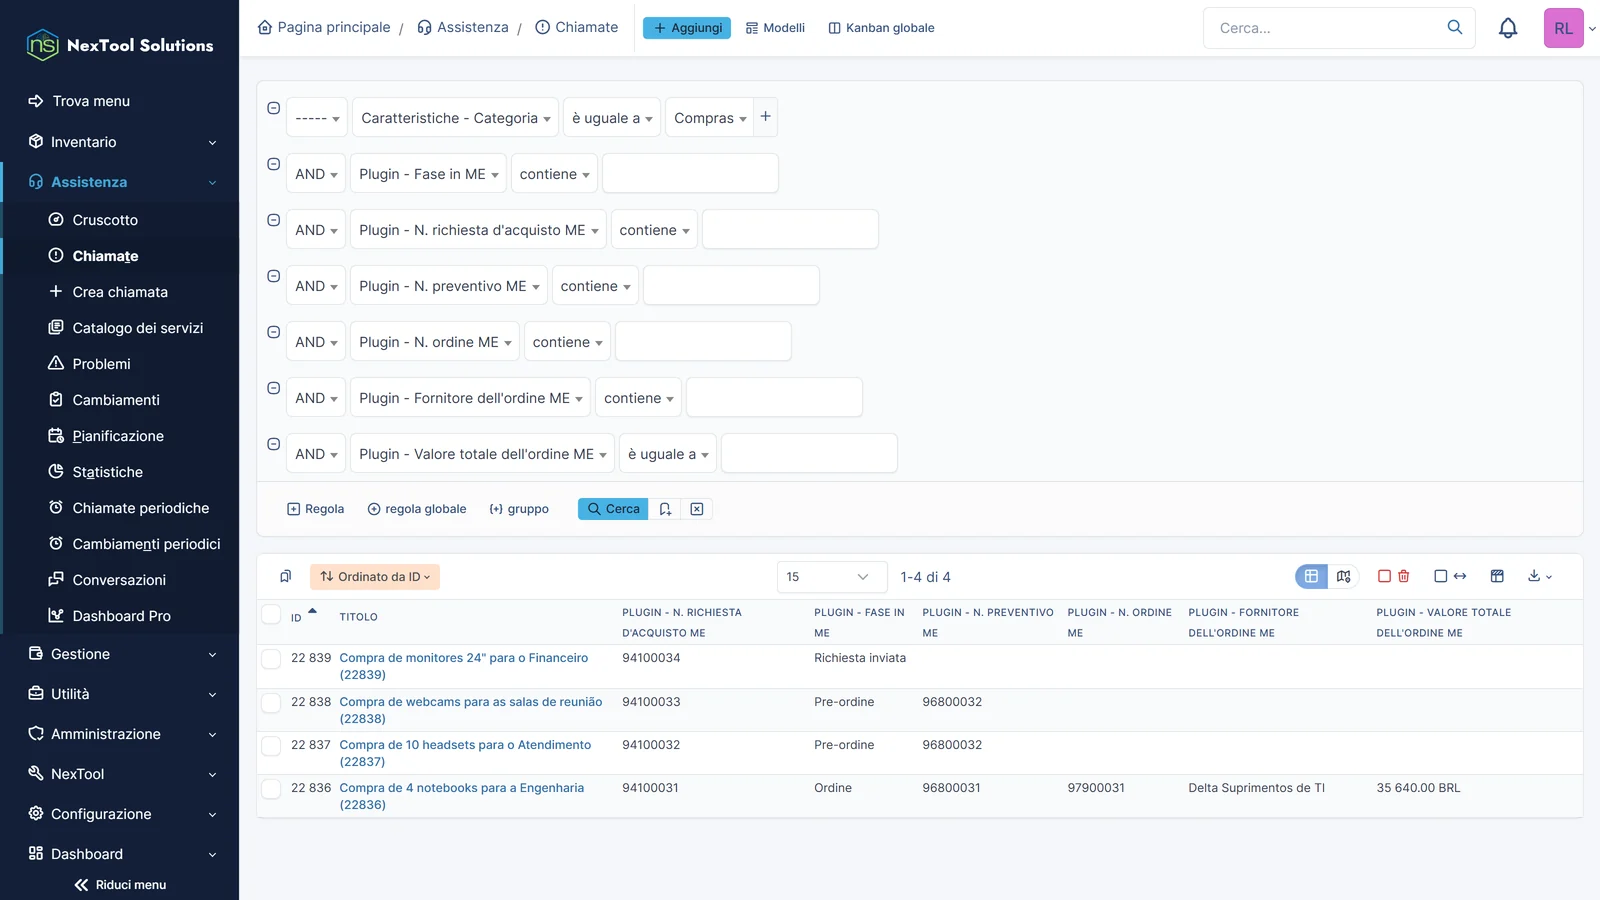
Task: Open Plugin - Valore totale dell'ordine ME dropdown
Action: [482, 454]
